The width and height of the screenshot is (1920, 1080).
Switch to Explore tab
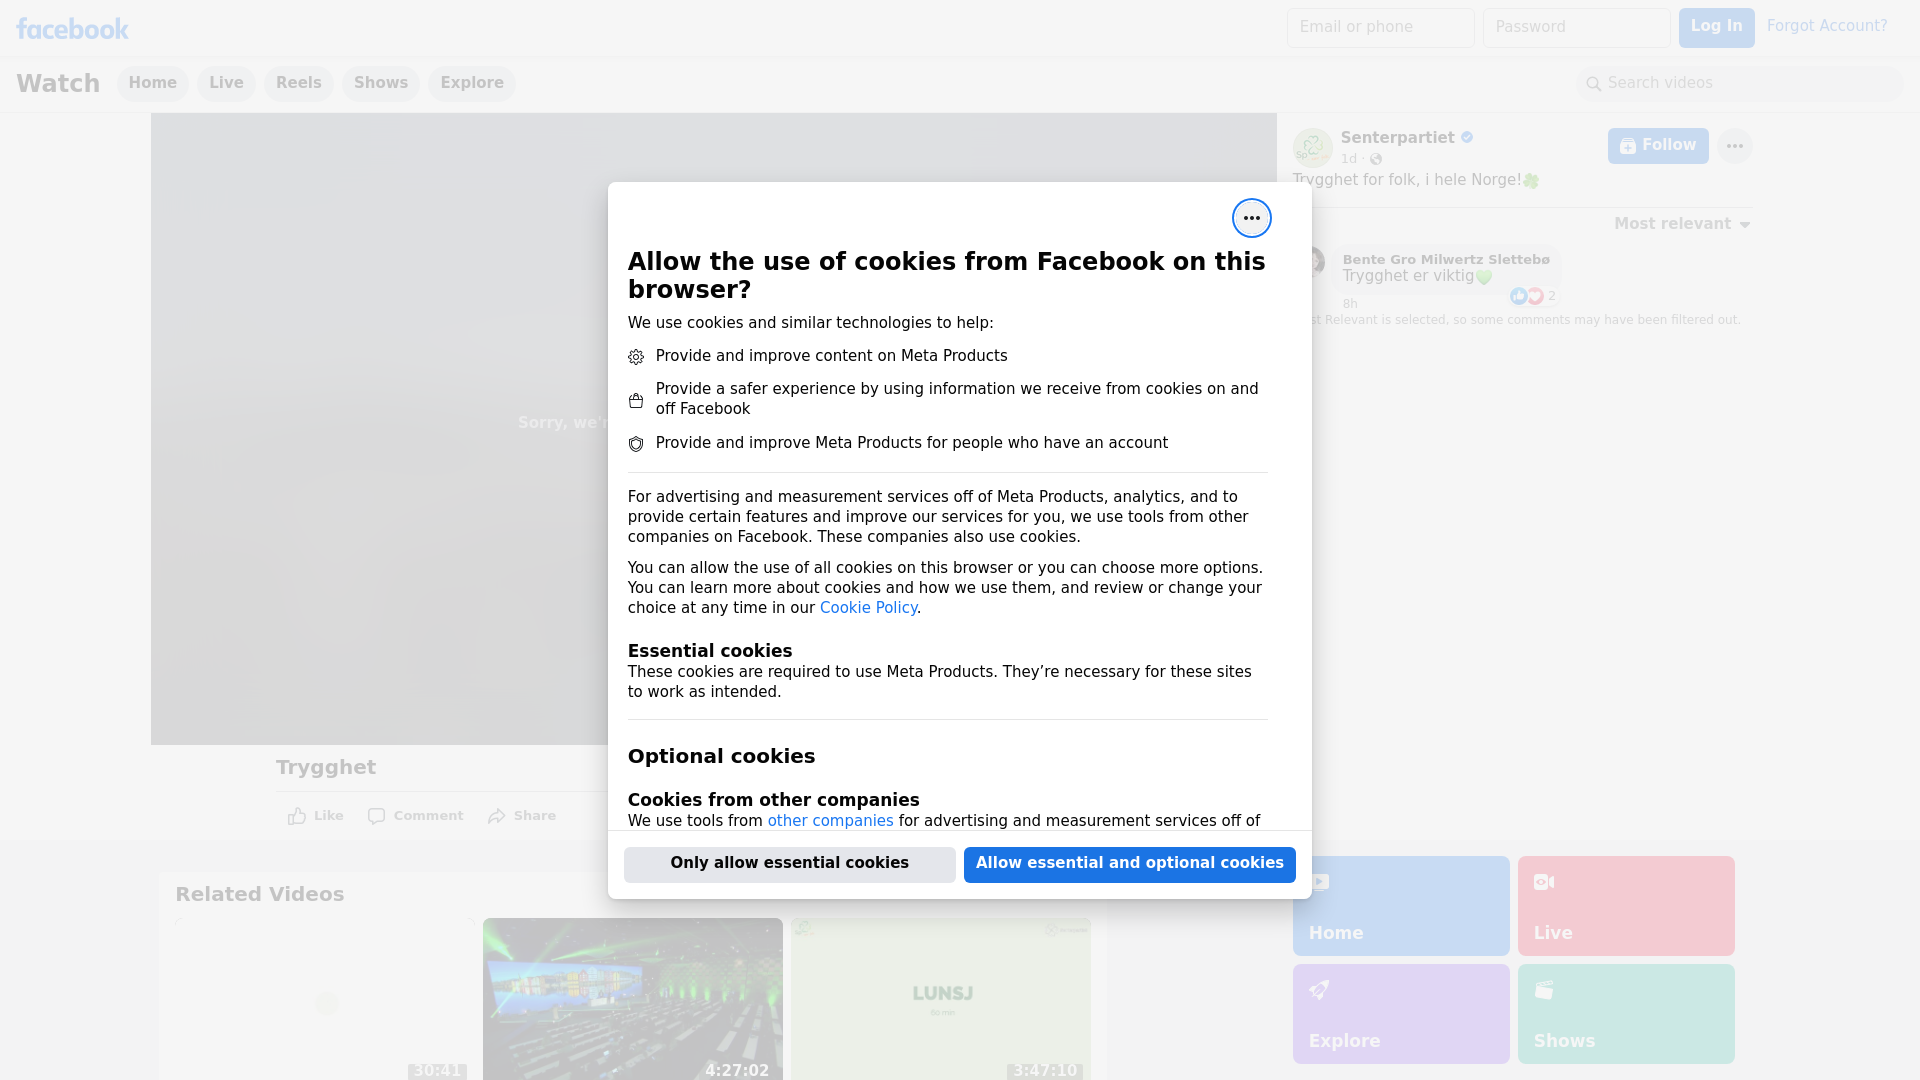[x=471, y=84]
